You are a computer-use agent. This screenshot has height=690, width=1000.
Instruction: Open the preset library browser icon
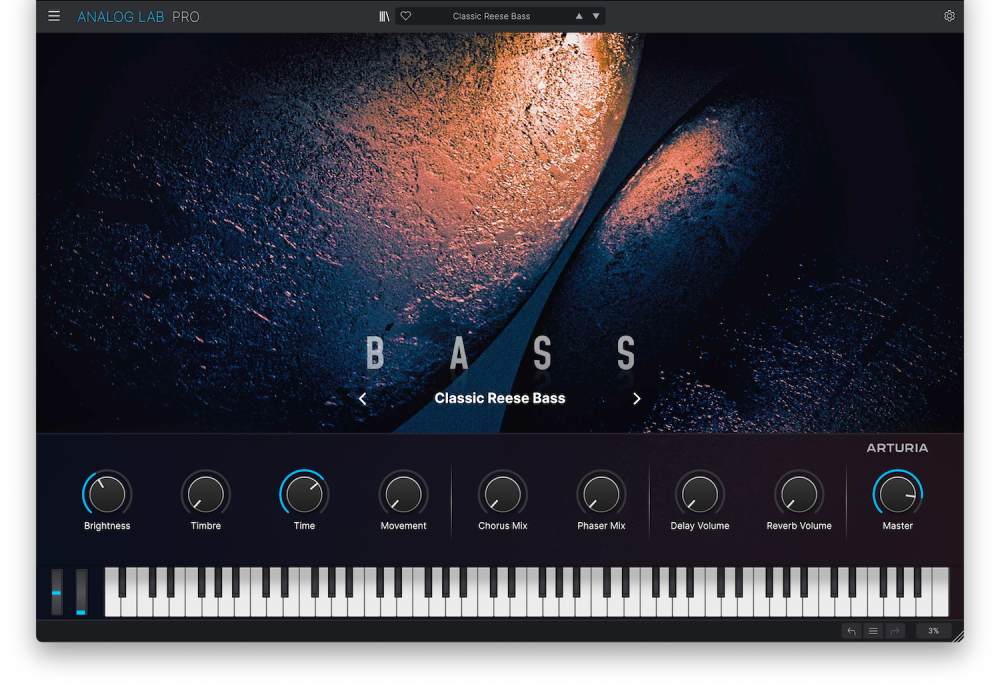coord(384,16)
